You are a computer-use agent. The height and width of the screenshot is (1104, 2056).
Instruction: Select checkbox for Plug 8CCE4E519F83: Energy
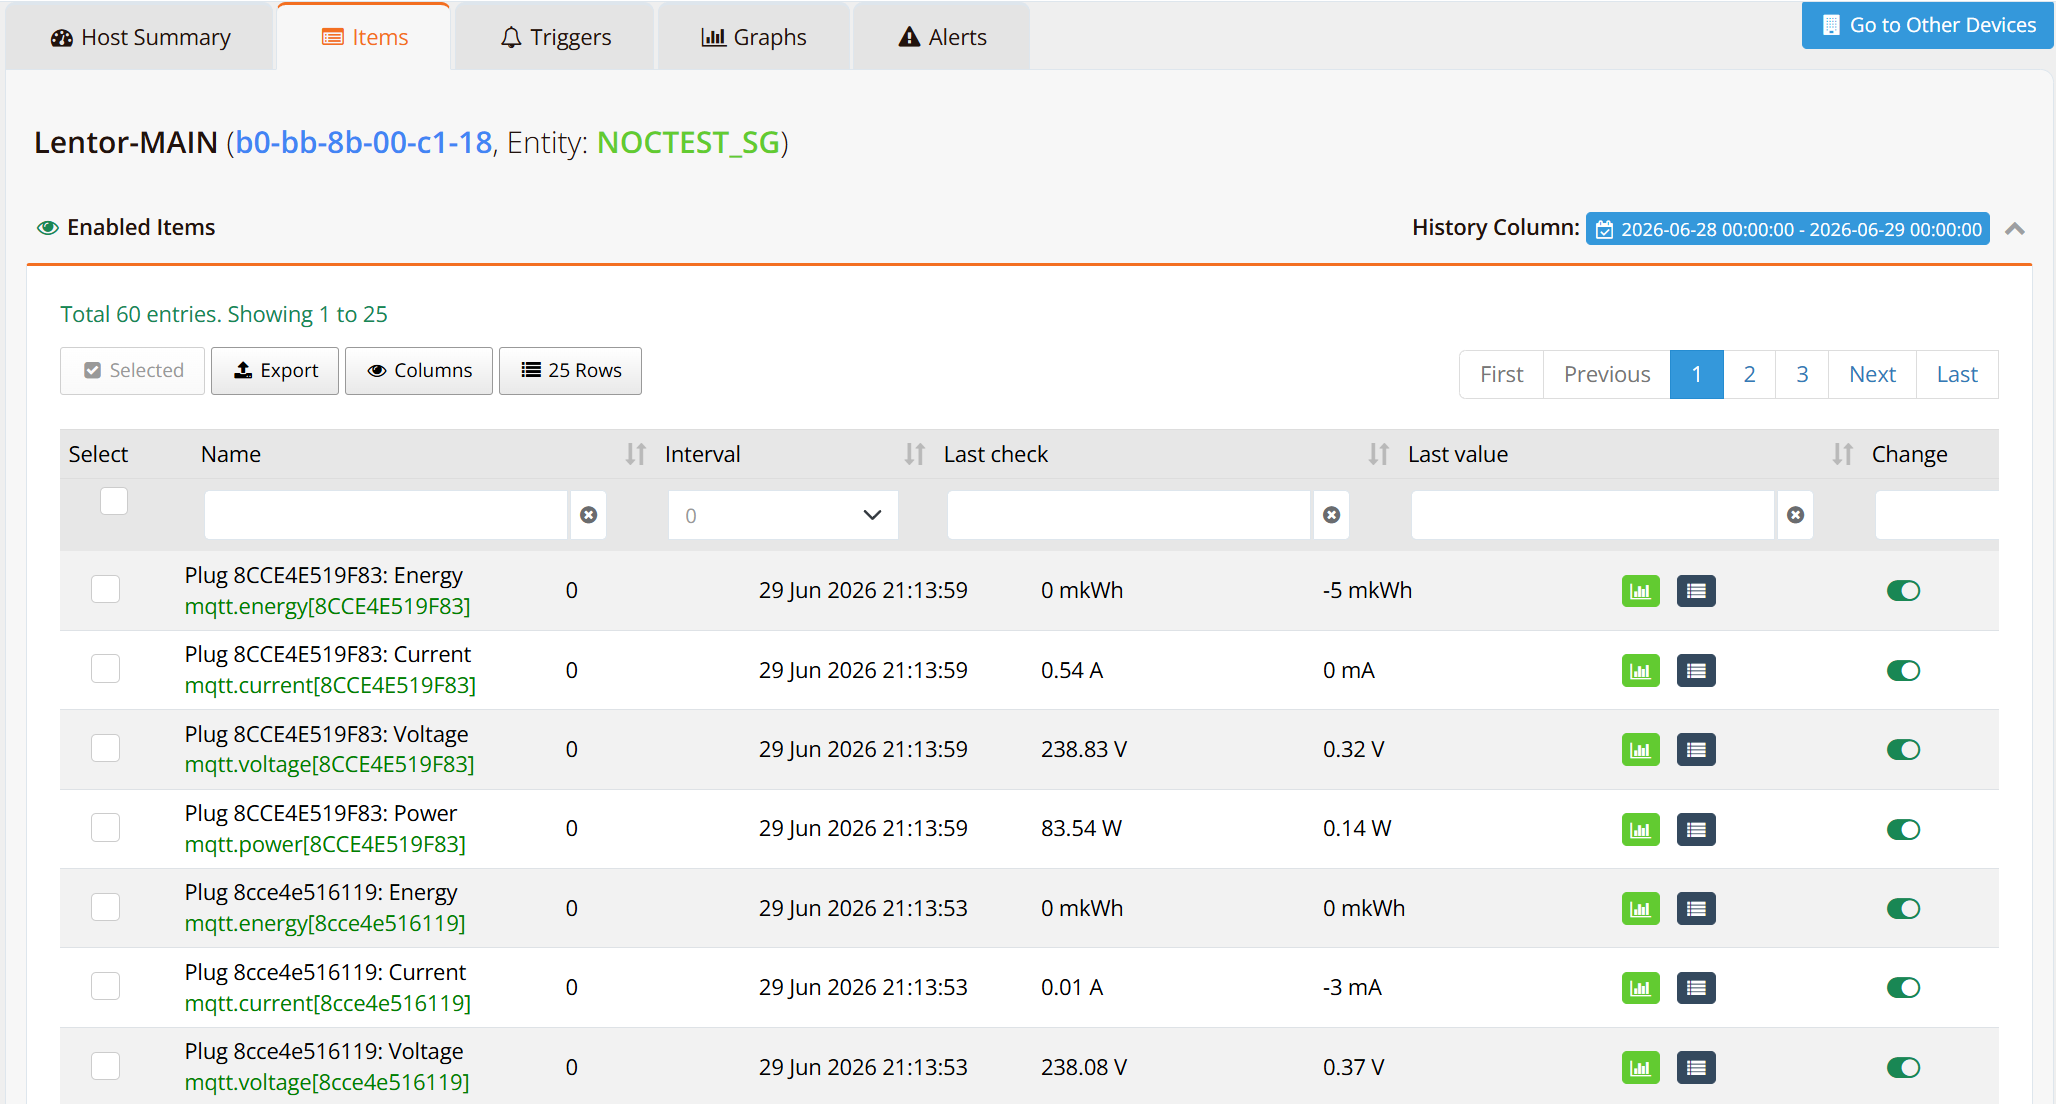pyautogui.click(x=105, y=589)
